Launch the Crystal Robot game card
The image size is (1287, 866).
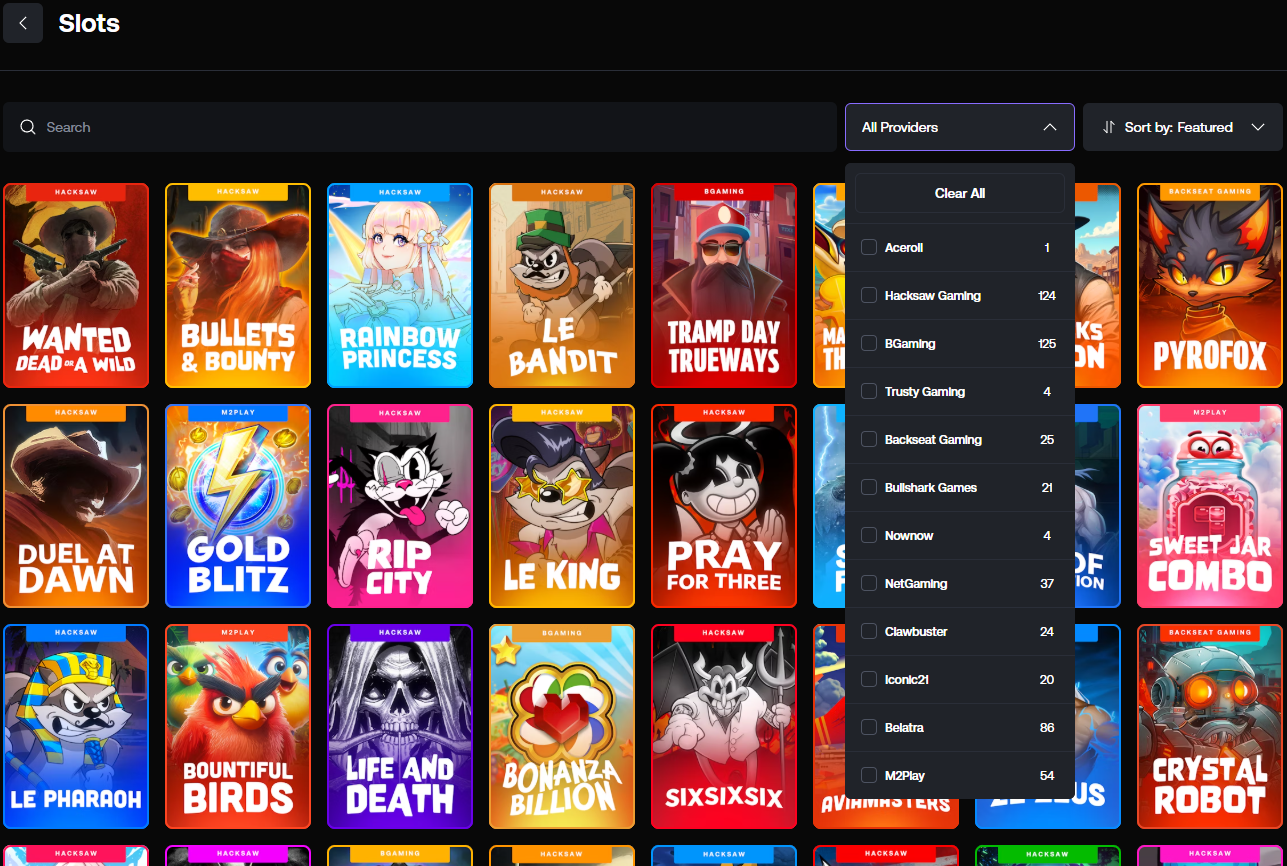(1210, 727)
